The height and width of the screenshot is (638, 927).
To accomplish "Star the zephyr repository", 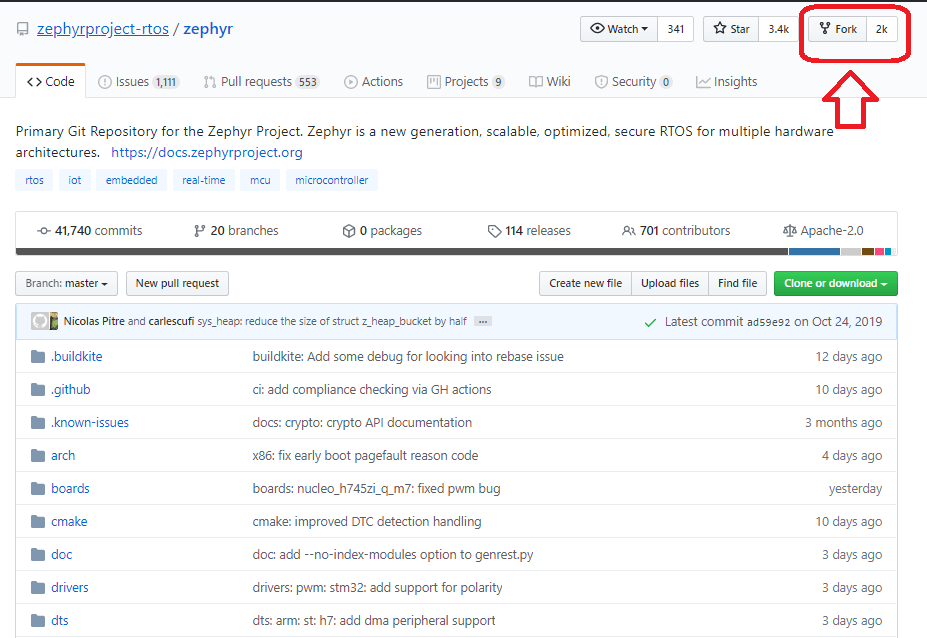I will coord(731,29).
